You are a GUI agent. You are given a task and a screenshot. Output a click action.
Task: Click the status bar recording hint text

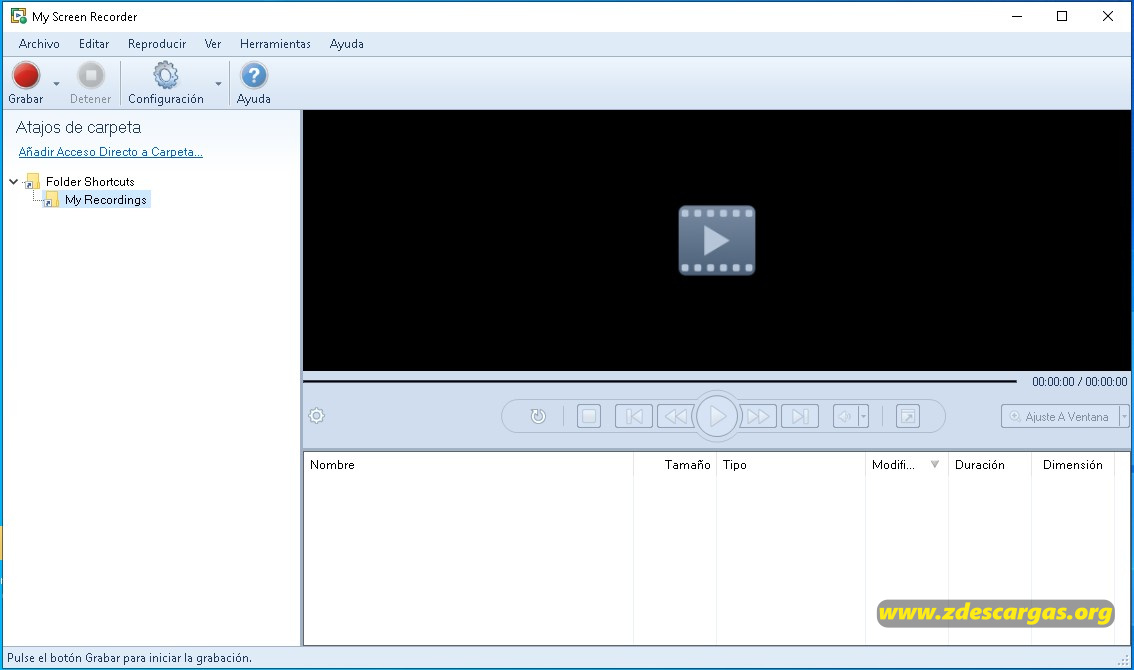pyautogui.click(x=129, y=658)
